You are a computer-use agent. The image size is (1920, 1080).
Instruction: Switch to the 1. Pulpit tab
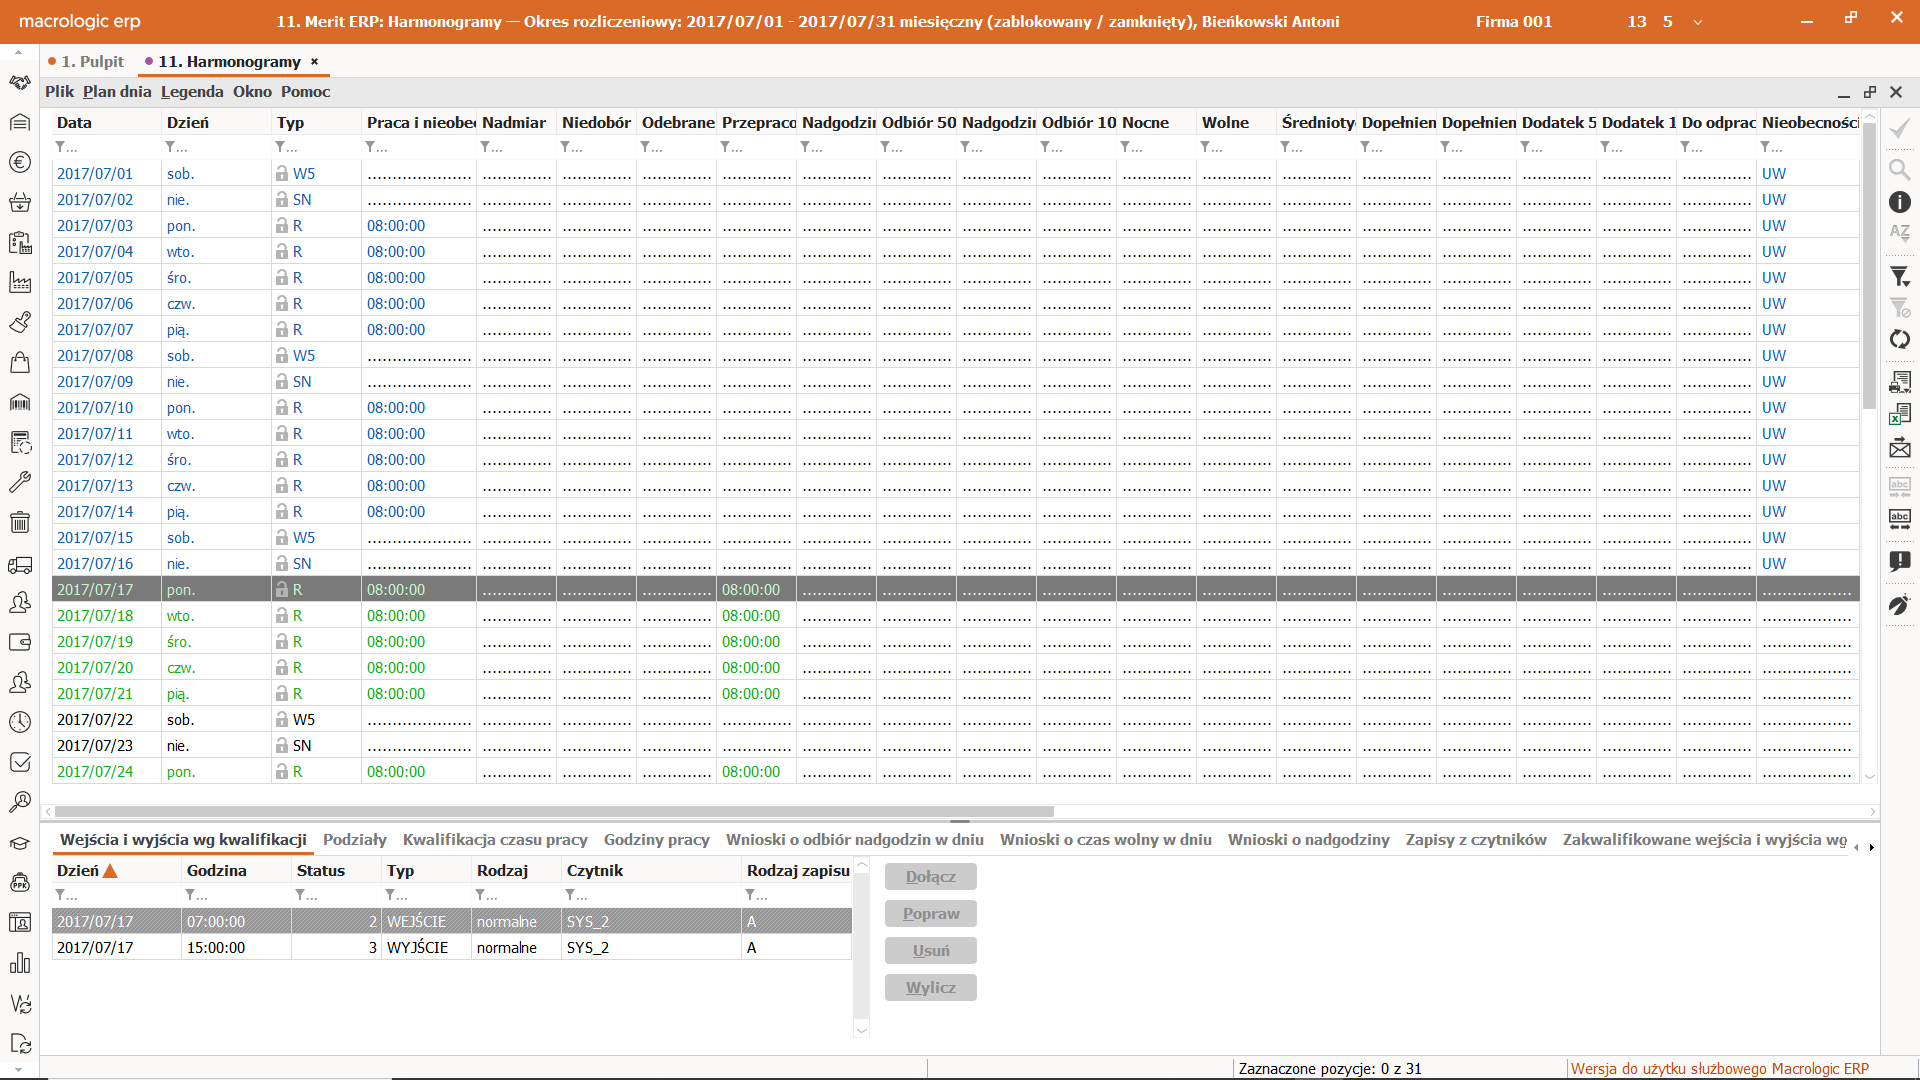[92, 61]
